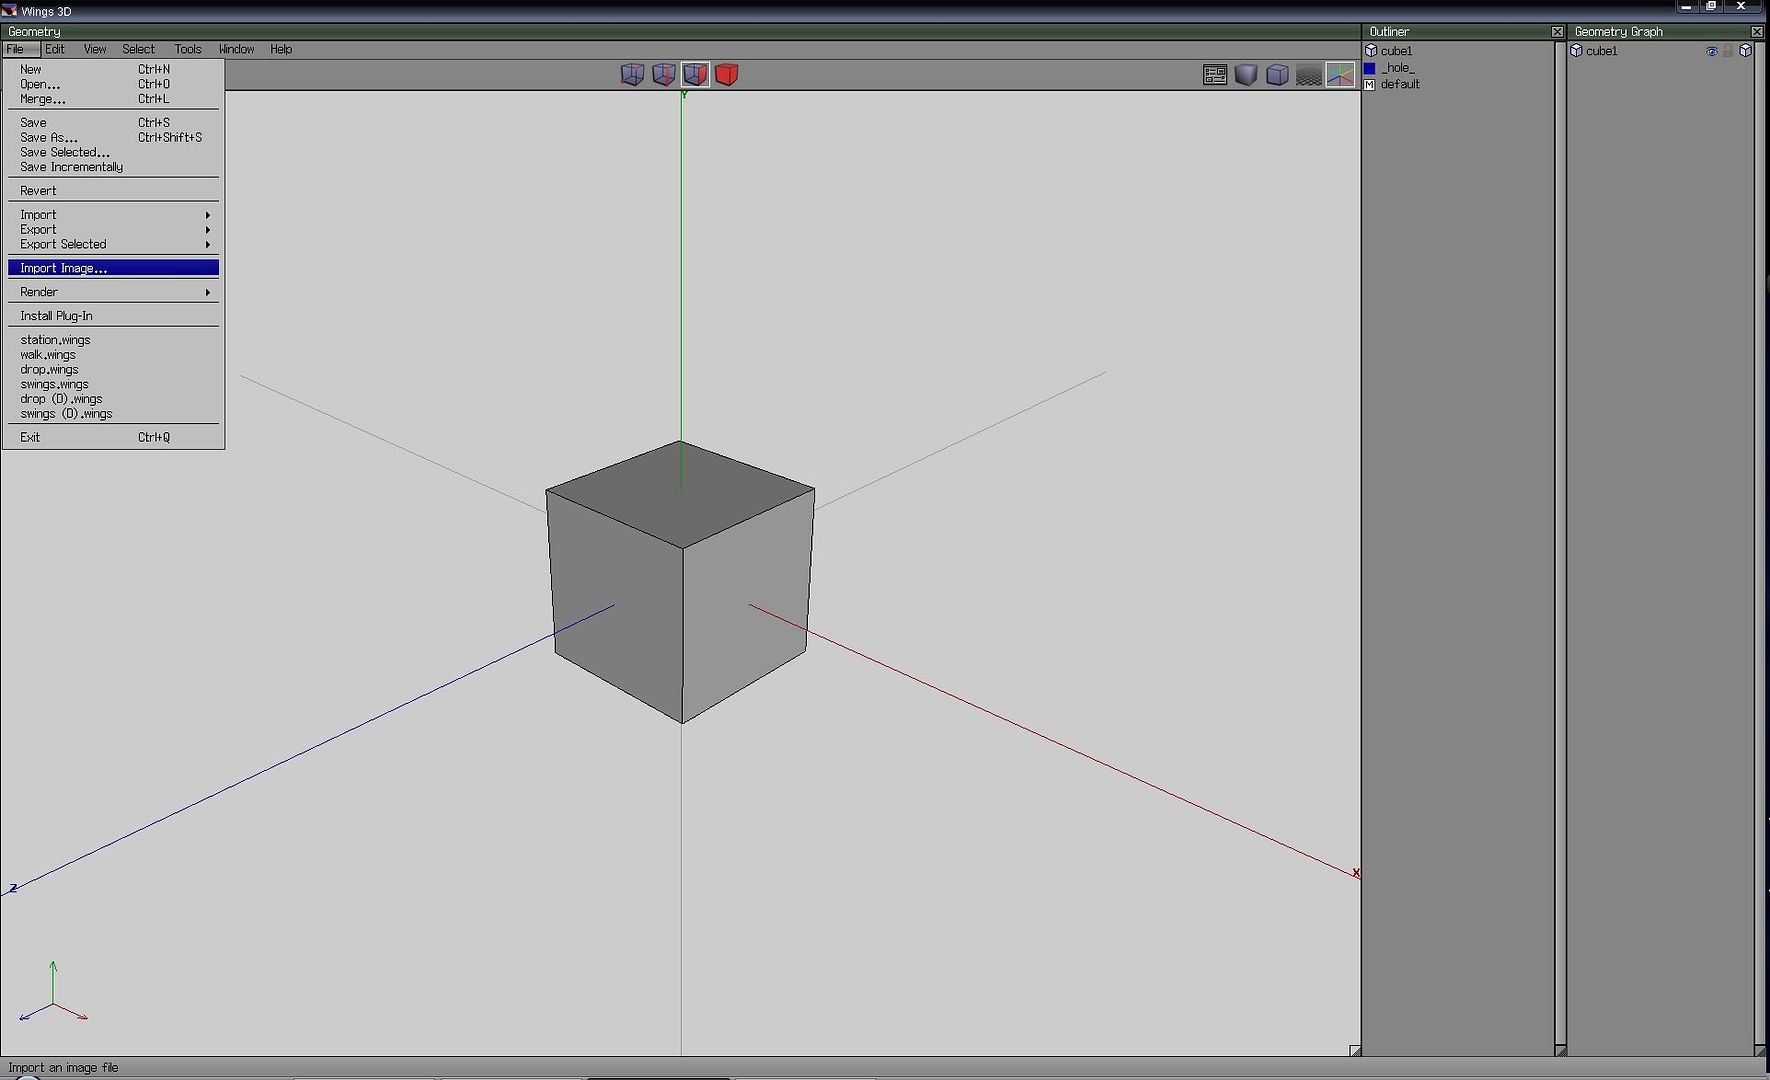The image size is (1770, 1080).
Task: Click viewport resize corner grip
Action: [1355, 1050]
